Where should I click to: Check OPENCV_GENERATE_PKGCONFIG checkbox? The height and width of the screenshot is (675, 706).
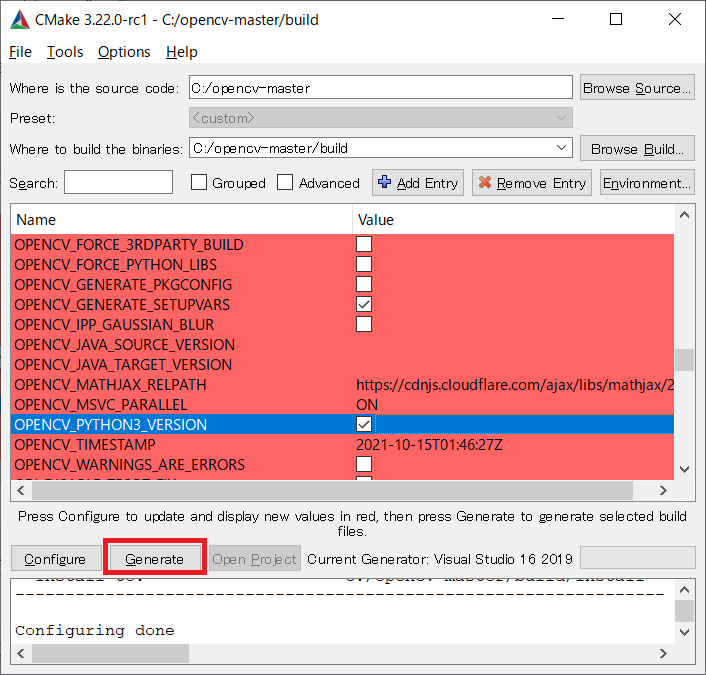tap(364, 284)
